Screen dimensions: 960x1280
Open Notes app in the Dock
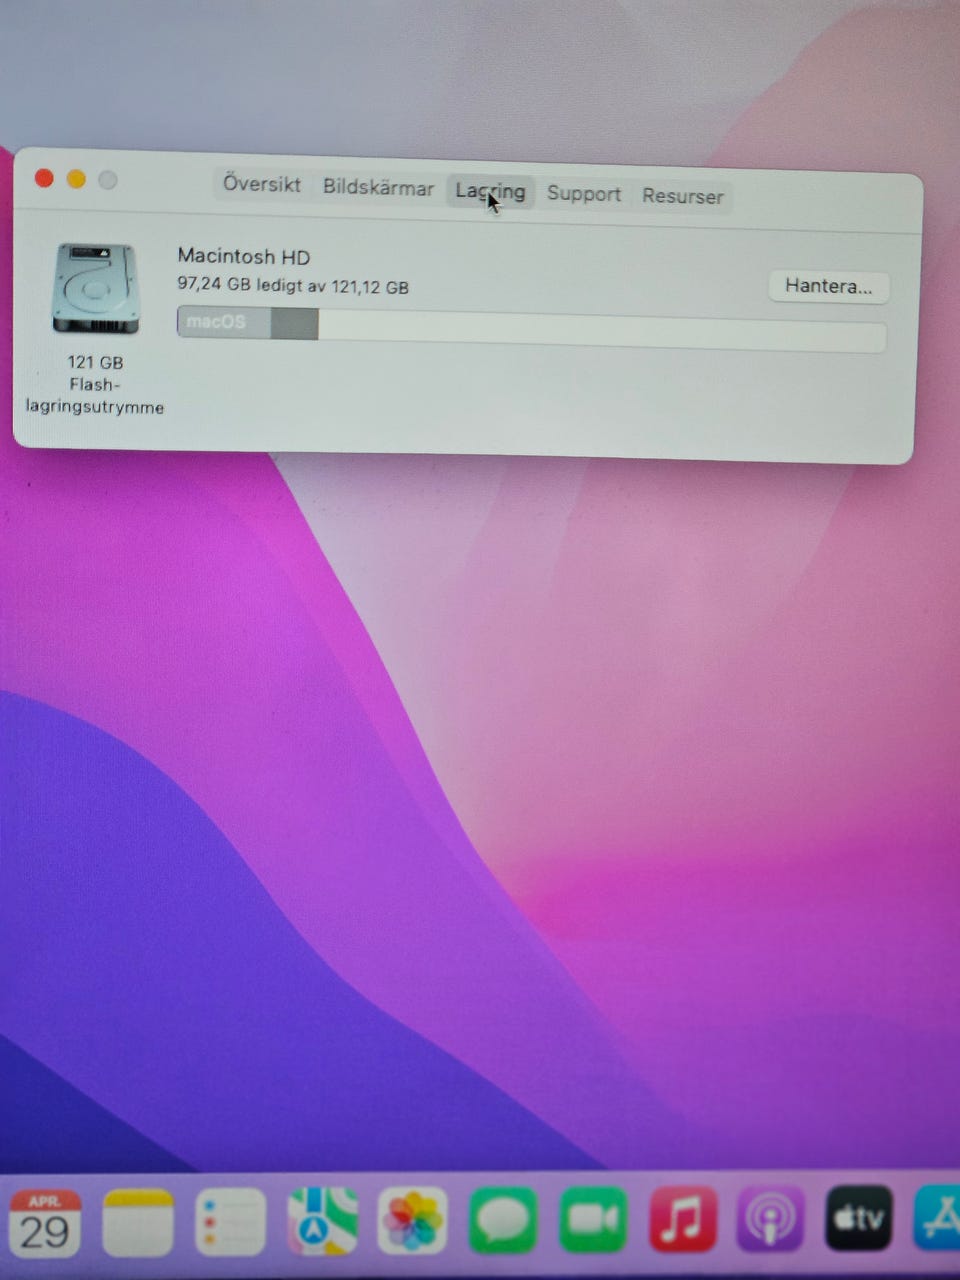tap(138, 1222)
